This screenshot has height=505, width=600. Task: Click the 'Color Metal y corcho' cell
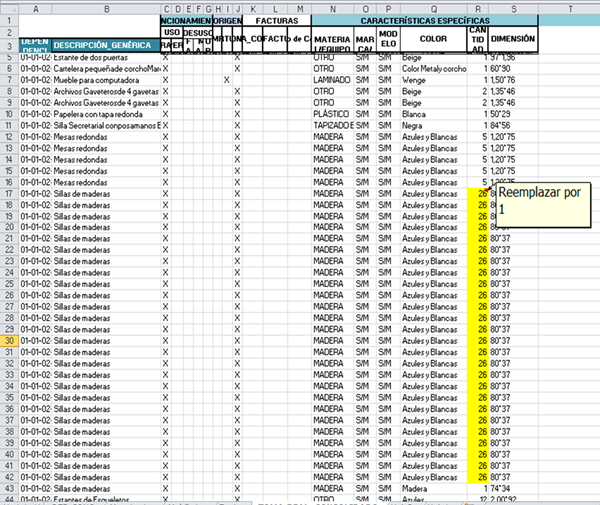[x=432, y=68]
